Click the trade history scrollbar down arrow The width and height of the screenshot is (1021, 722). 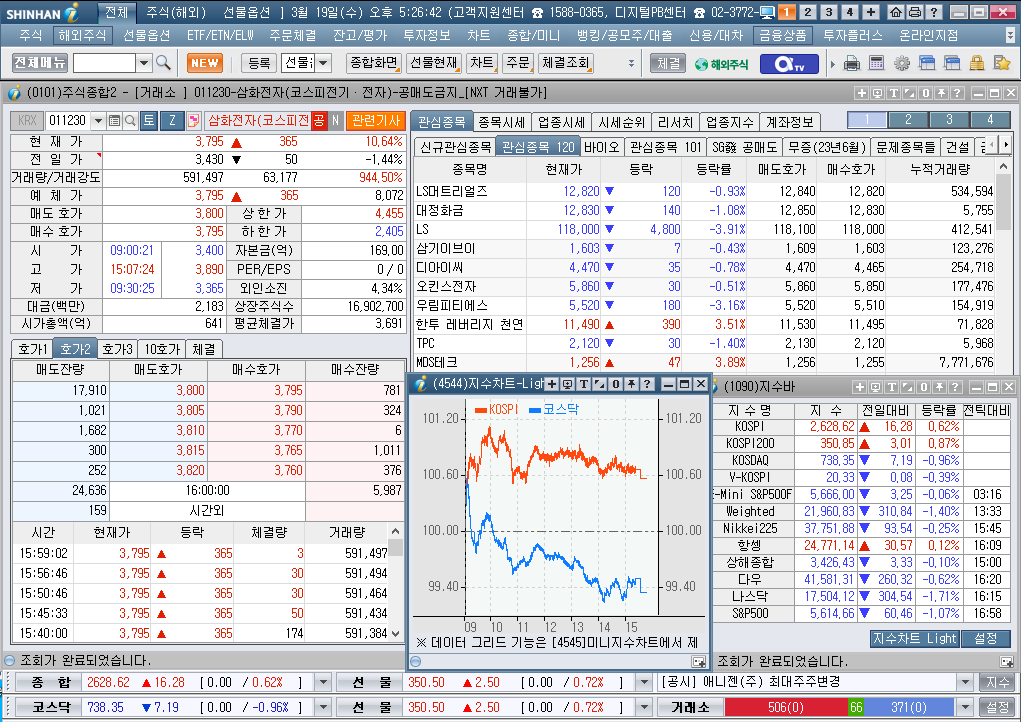tap(396, 633)
